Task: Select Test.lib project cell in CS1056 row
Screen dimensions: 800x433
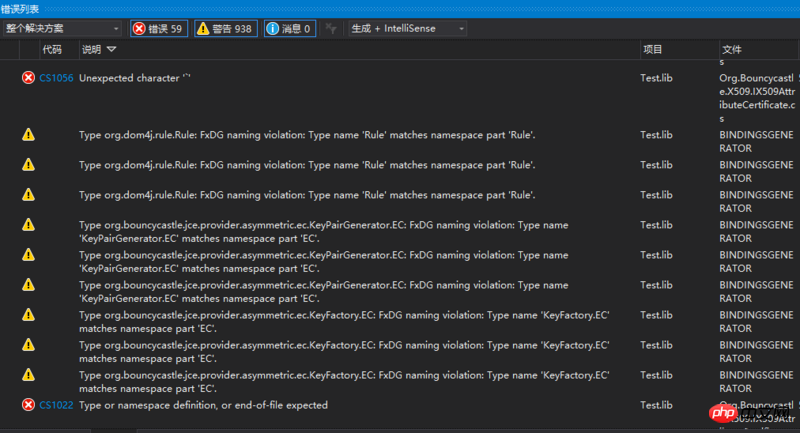Action: [x=656, y=78]
